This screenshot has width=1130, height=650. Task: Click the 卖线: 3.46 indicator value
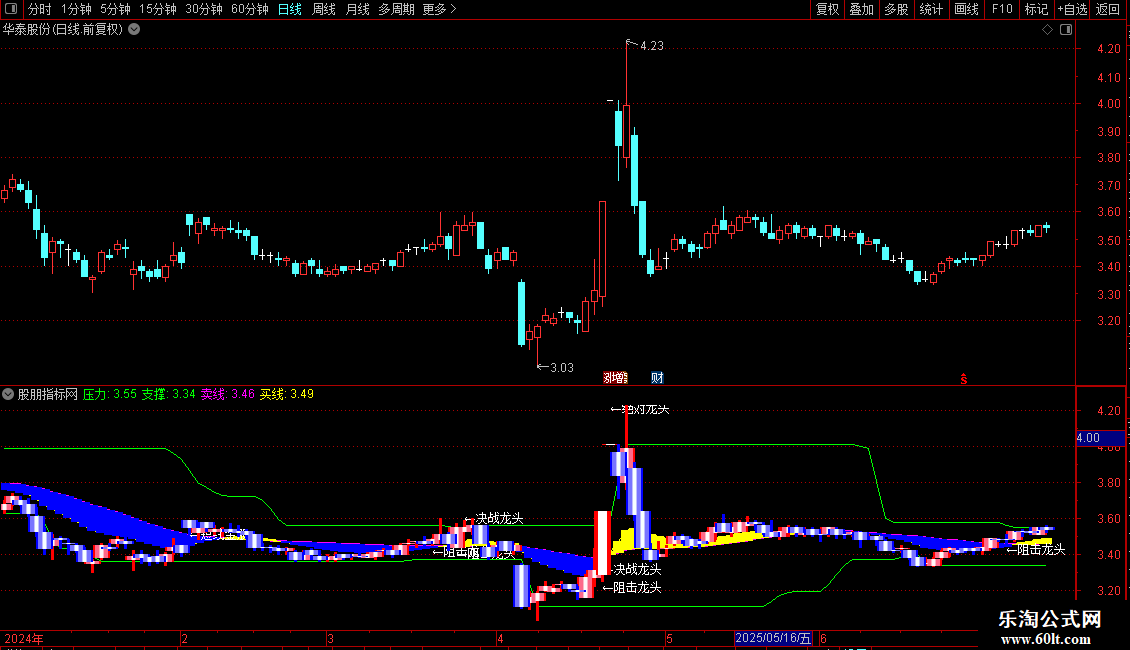[x=227, y=394]
